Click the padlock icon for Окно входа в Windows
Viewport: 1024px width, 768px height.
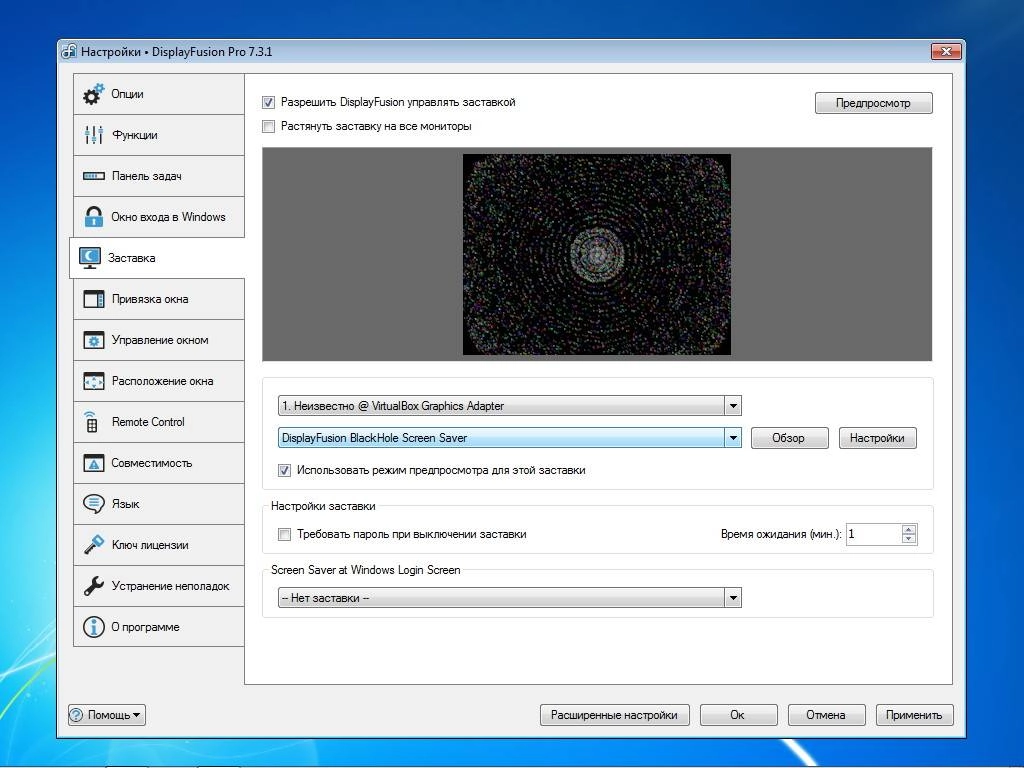[x=93, y=217]
